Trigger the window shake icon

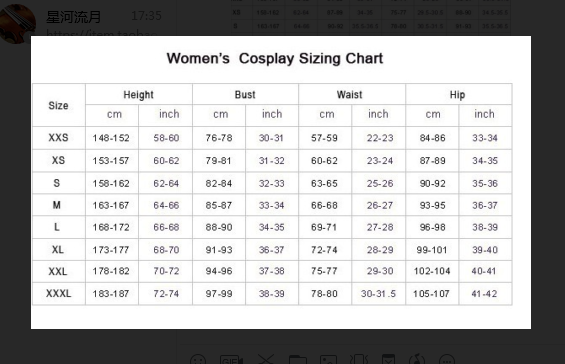(x=359, y=360)
